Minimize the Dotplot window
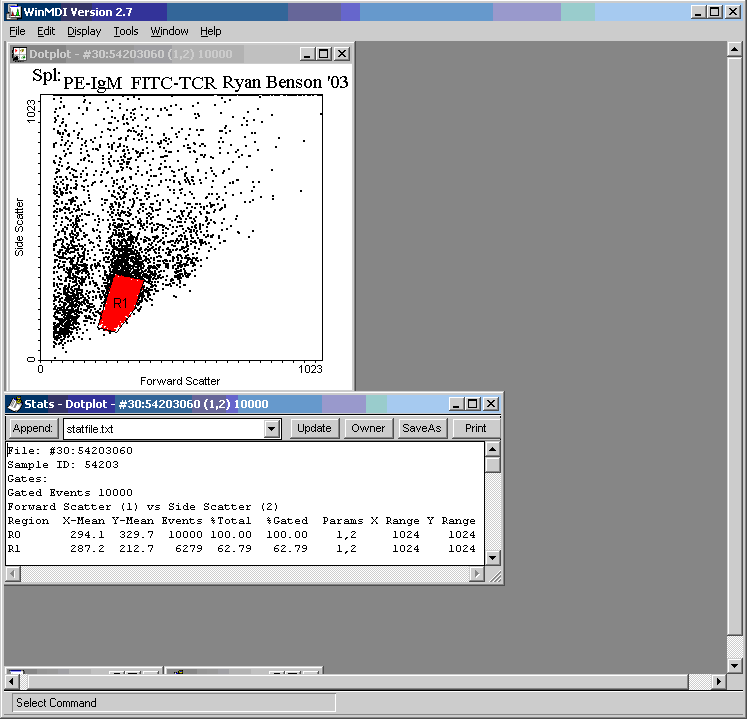 click(307, 54)
